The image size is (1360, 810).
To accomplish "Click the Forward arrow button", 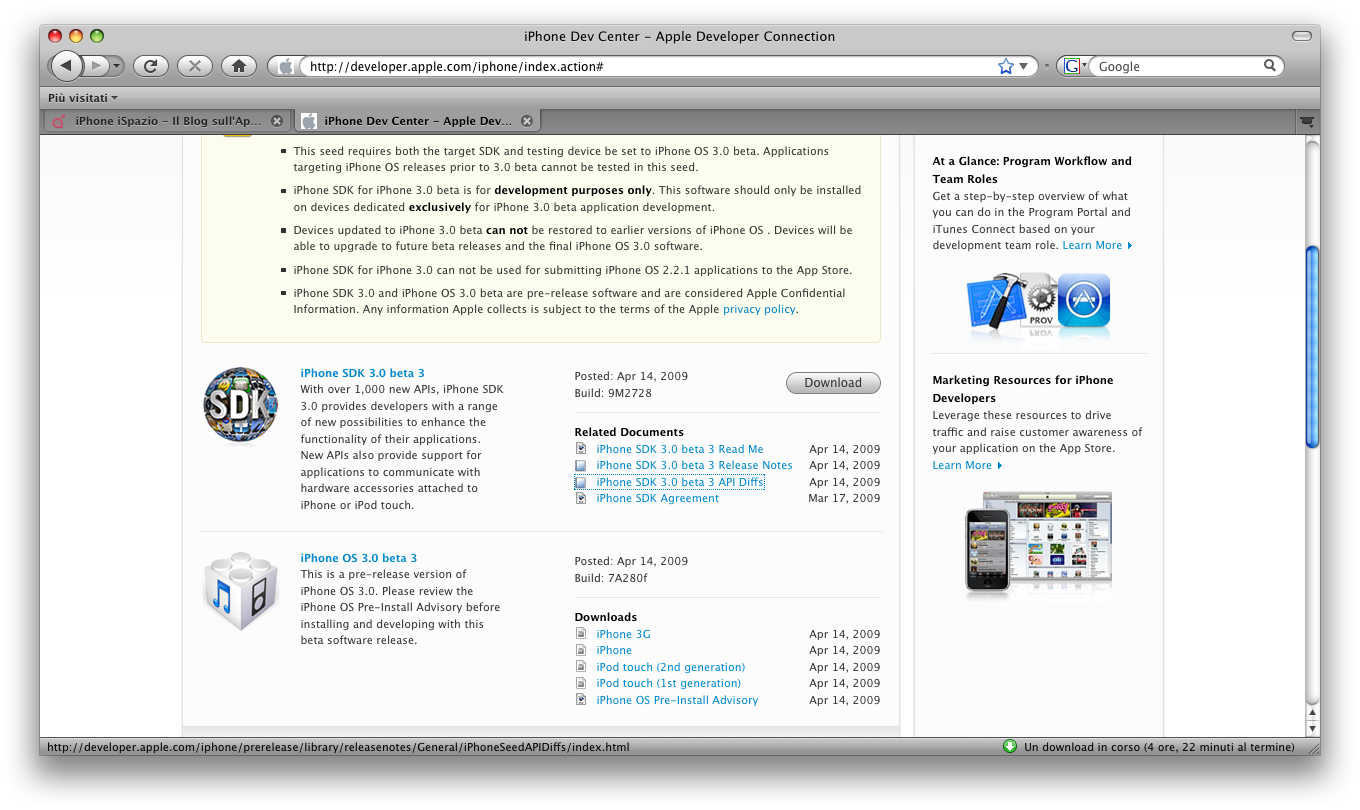I will click(x=97, y=66).
